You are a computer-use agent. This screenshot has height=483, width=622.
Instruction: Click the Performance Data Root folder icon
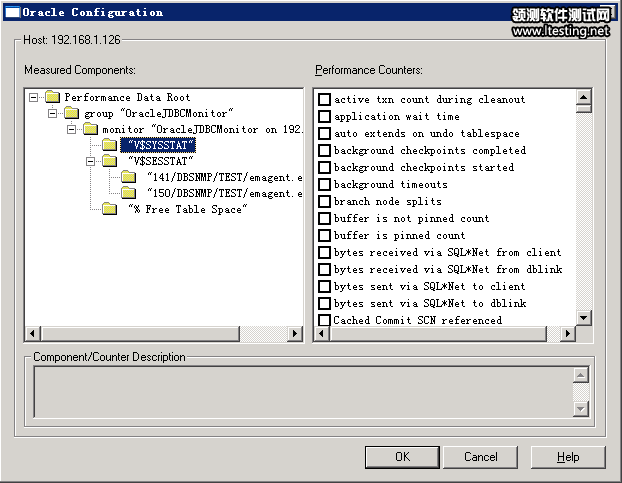[x=52, y=97]
